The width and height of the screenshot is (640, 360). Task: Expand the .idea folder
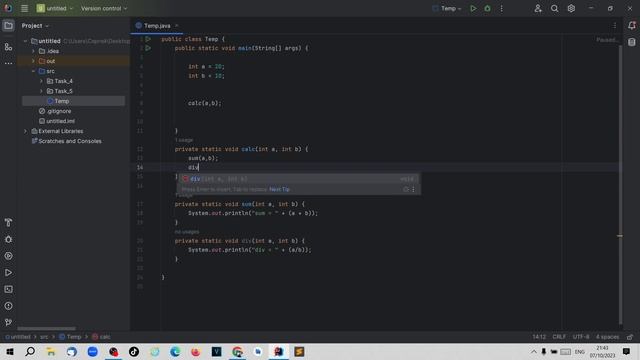tap(33, 51)
